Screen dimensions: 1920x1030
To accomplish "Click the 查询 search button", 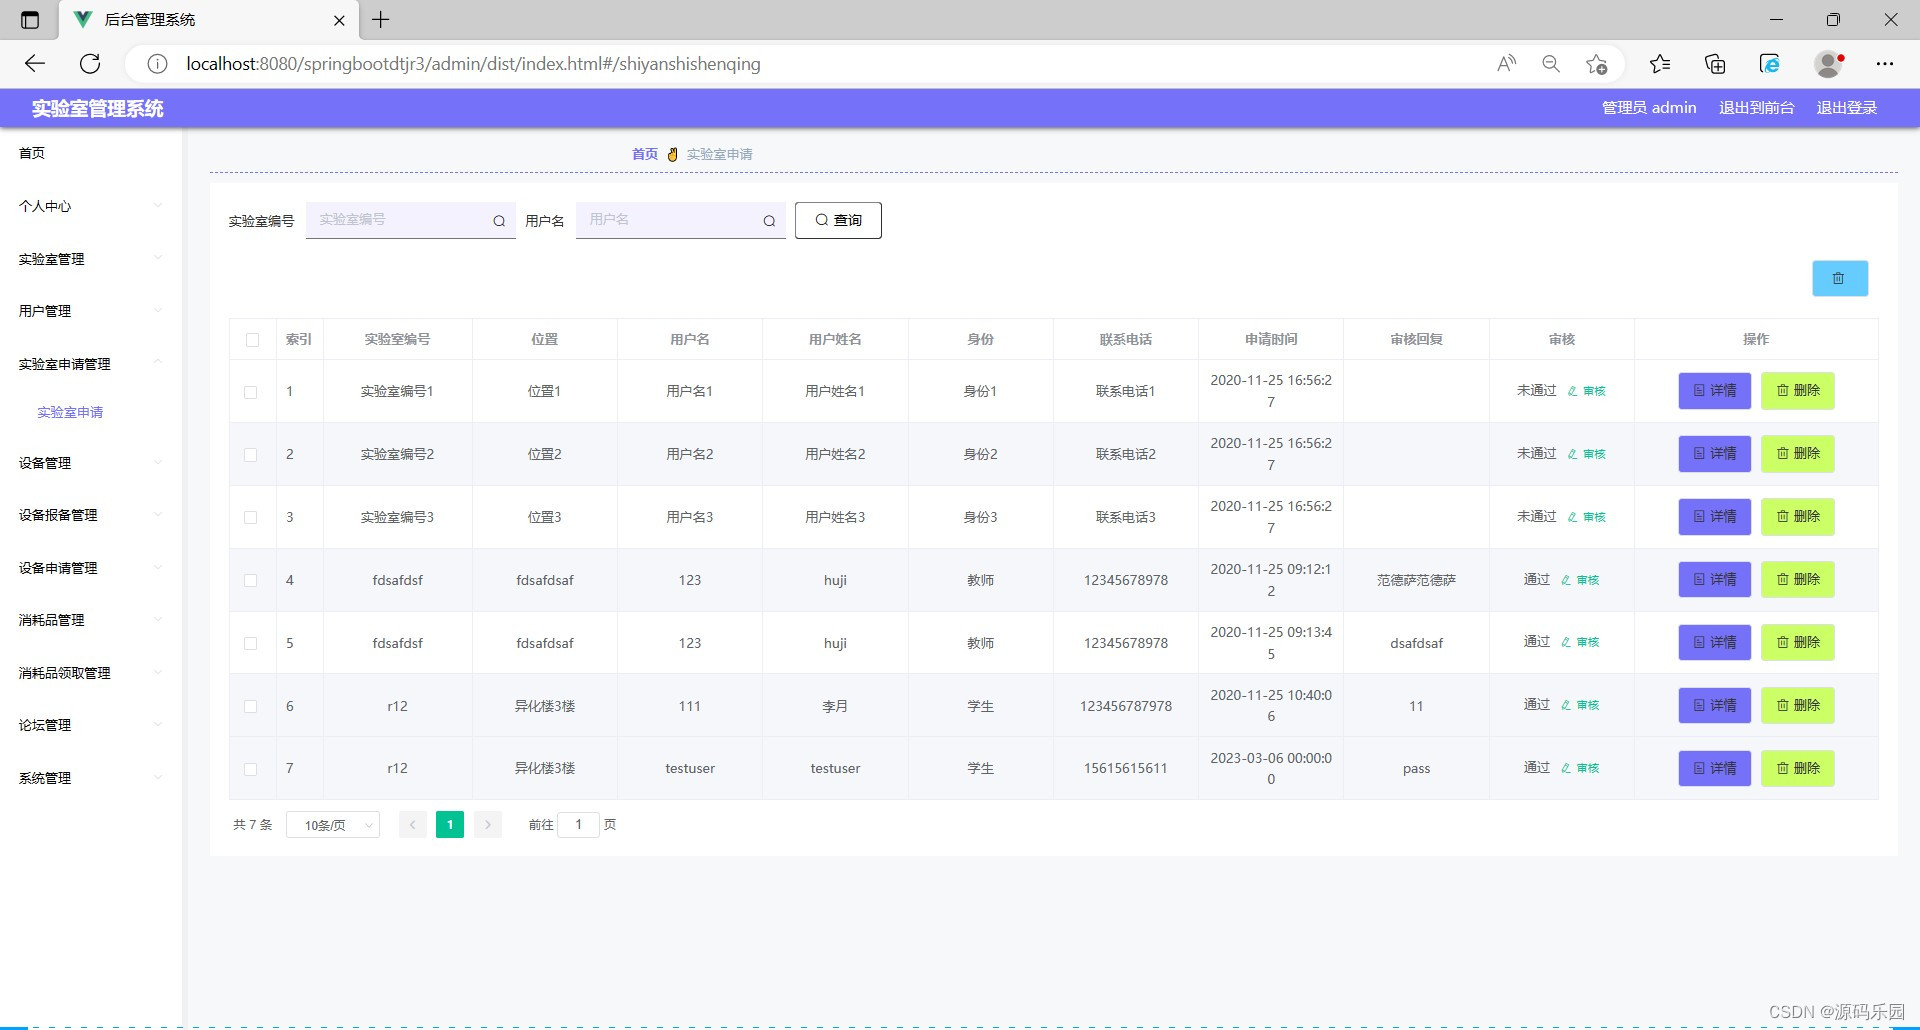I will point(838,220).
